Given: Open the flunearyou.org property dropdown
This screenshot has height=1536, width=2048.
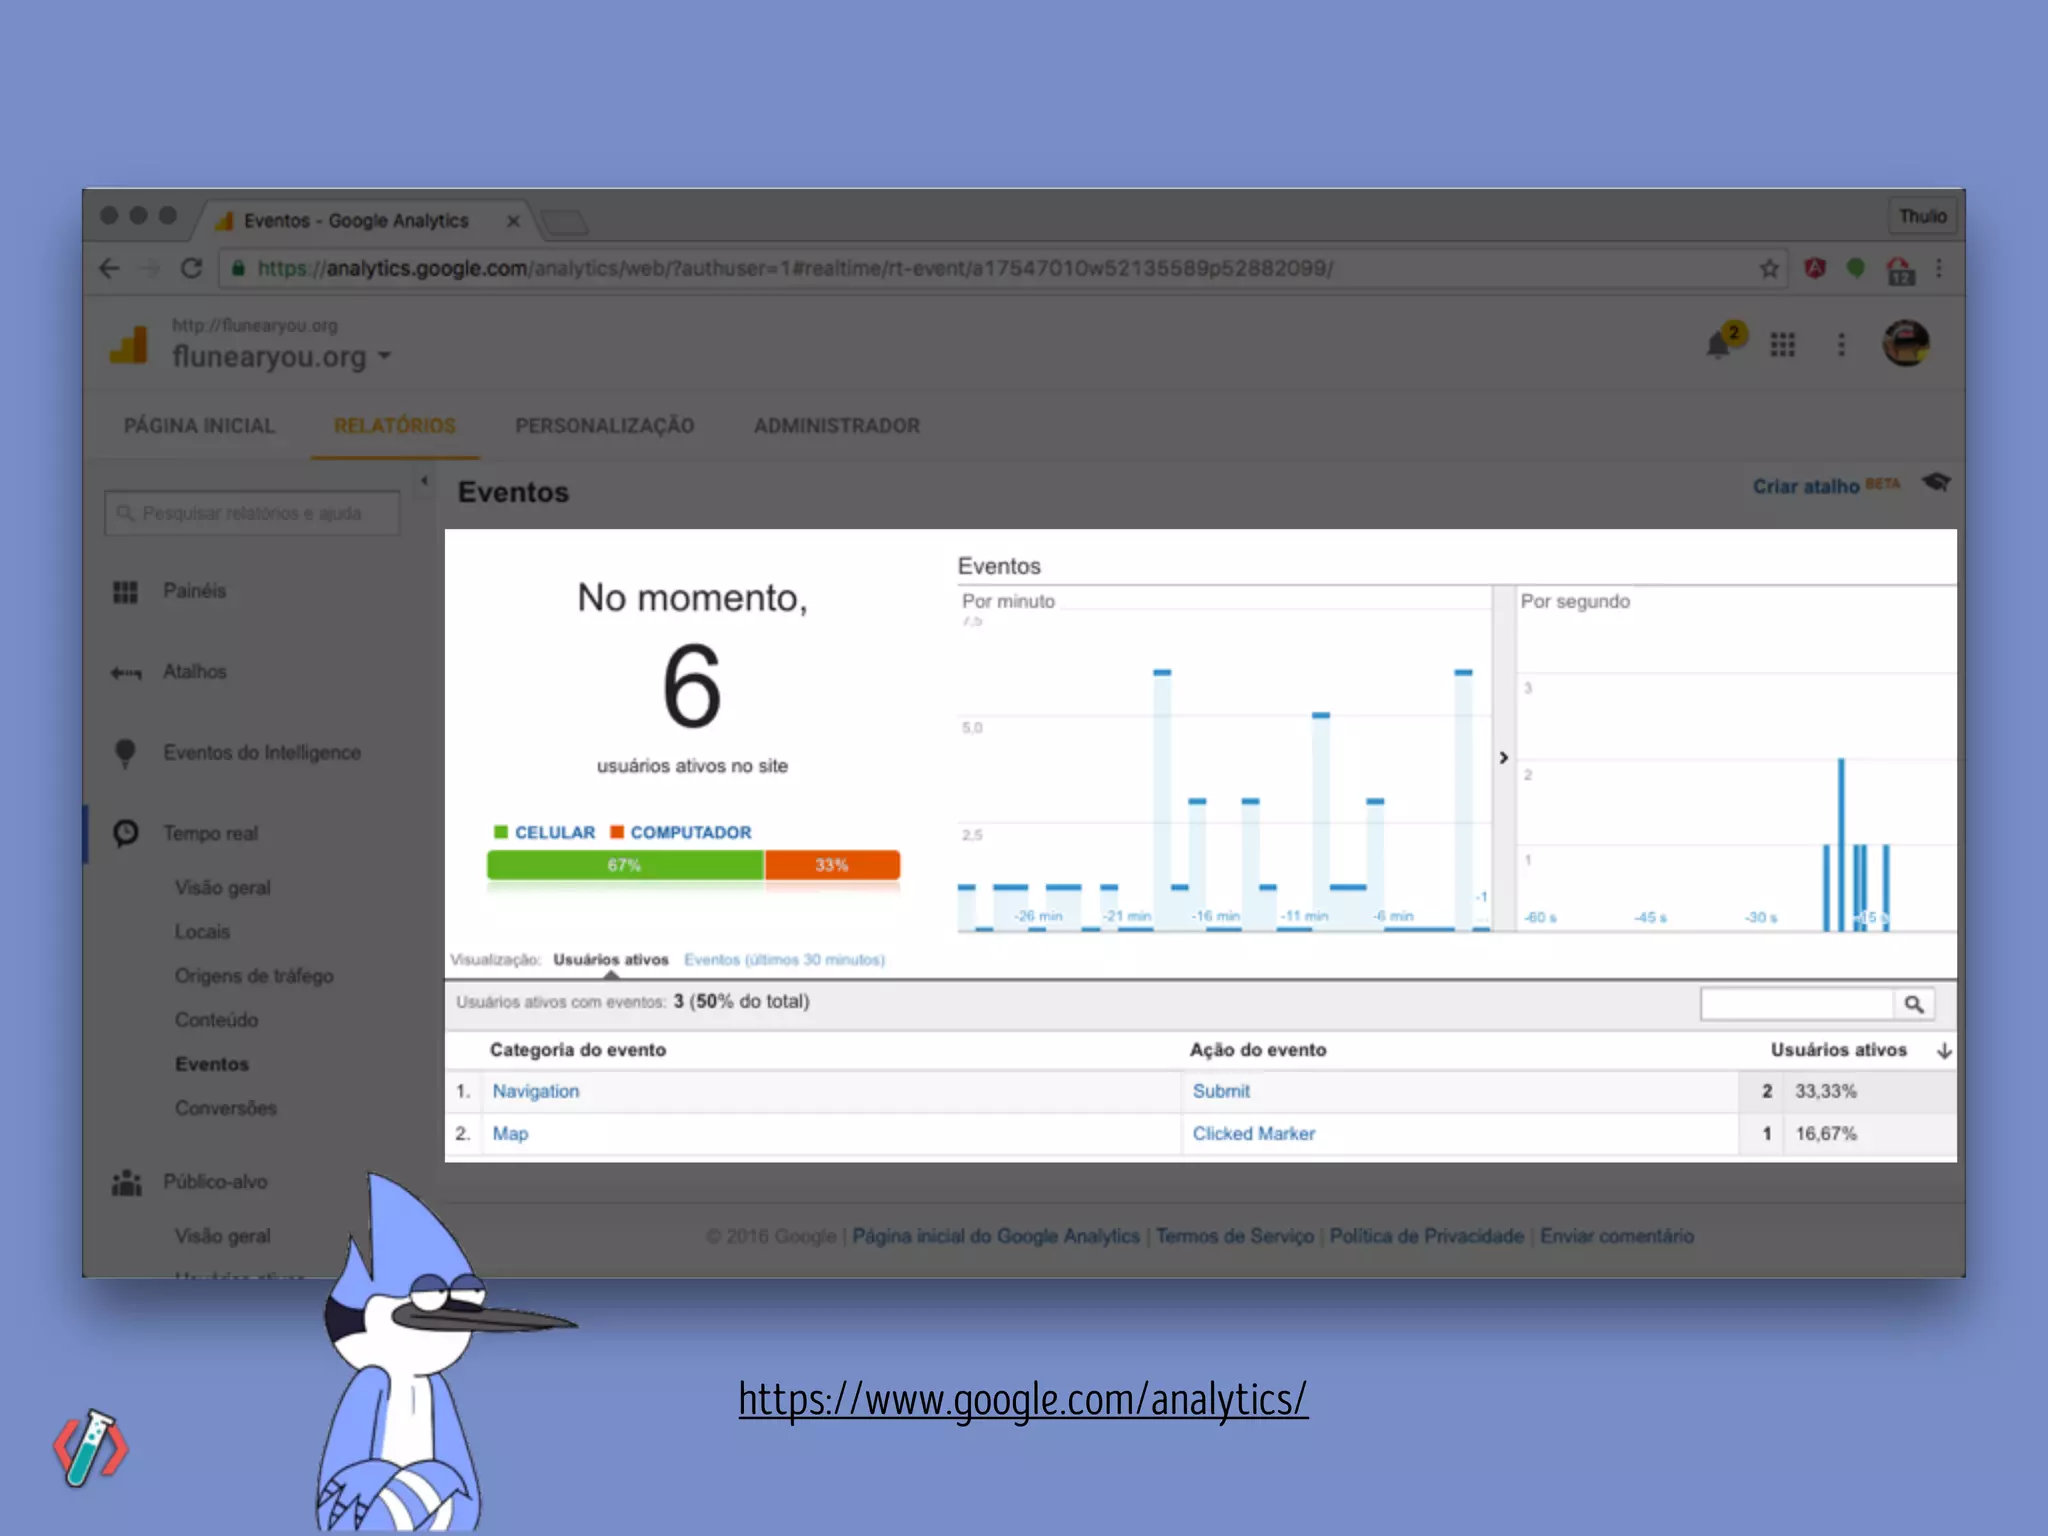Looking at the screenshot, I should point(282,356).
